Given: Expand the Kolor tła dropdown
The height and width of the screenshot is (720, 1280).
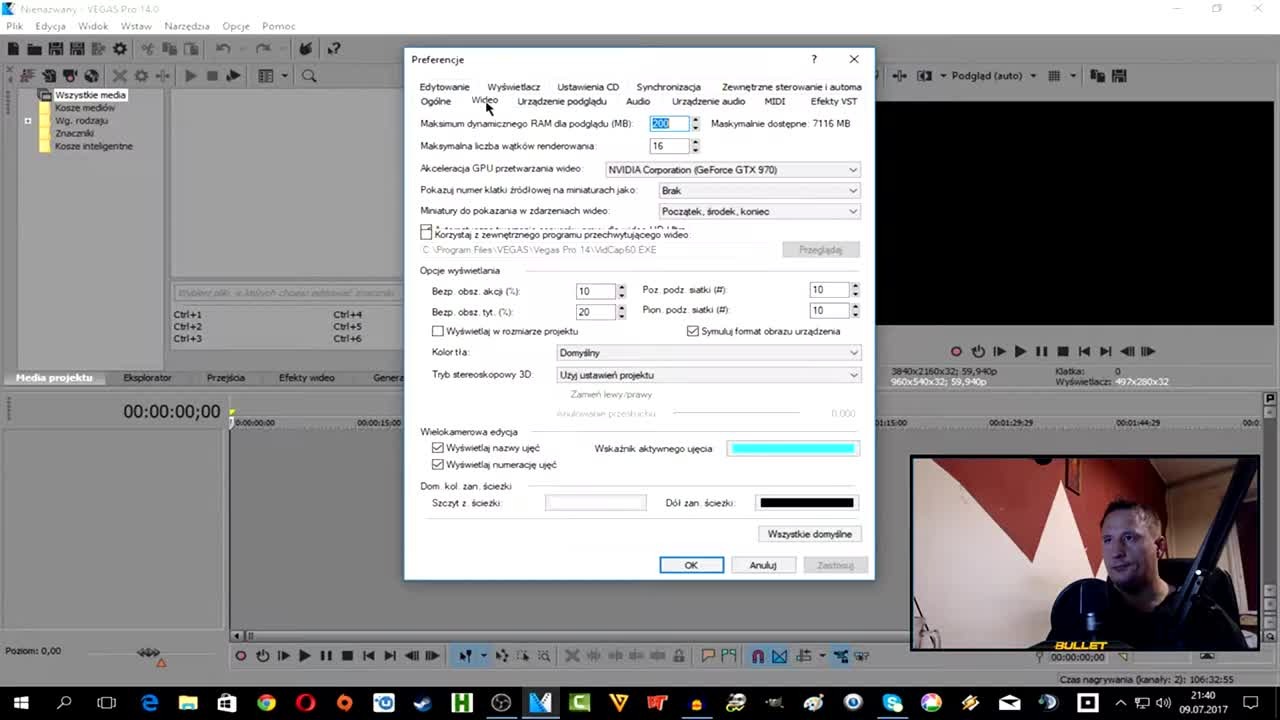Looking at the screenshot, I should coord(708,353).
